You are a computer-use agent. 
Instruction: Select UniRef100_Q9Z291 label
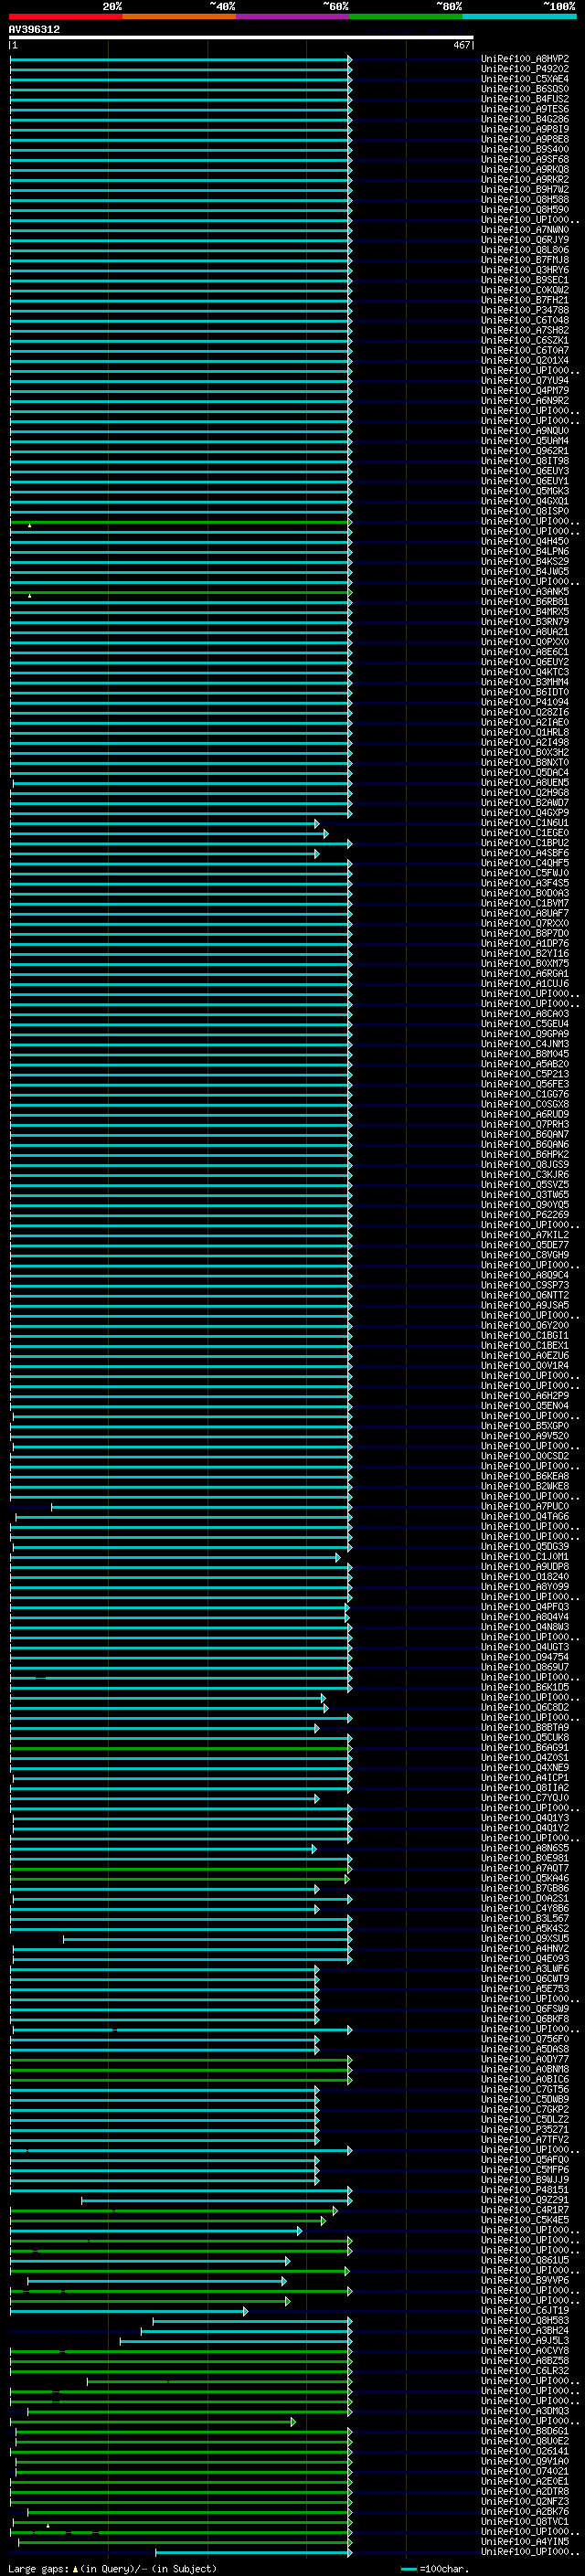click(525, 2199)
